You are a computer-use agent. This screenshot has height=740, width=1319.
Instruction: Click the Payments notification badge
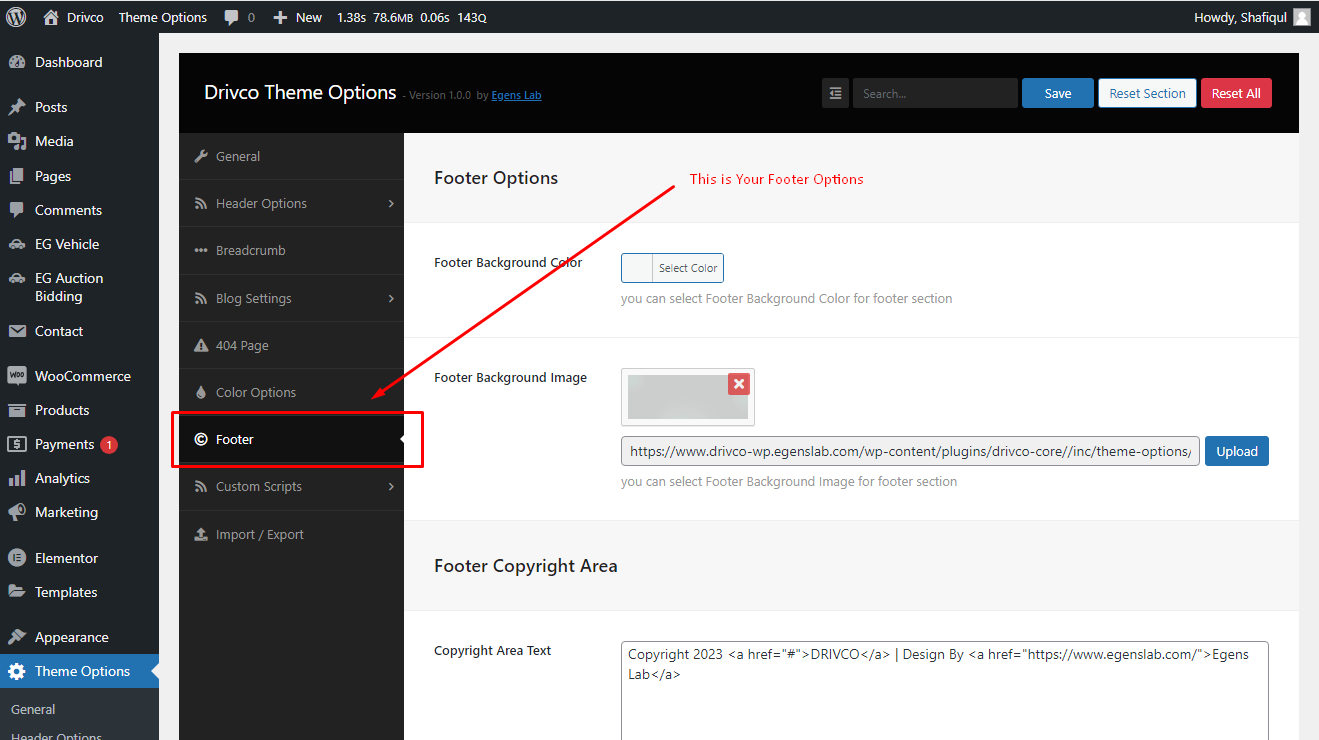[109, 444]
